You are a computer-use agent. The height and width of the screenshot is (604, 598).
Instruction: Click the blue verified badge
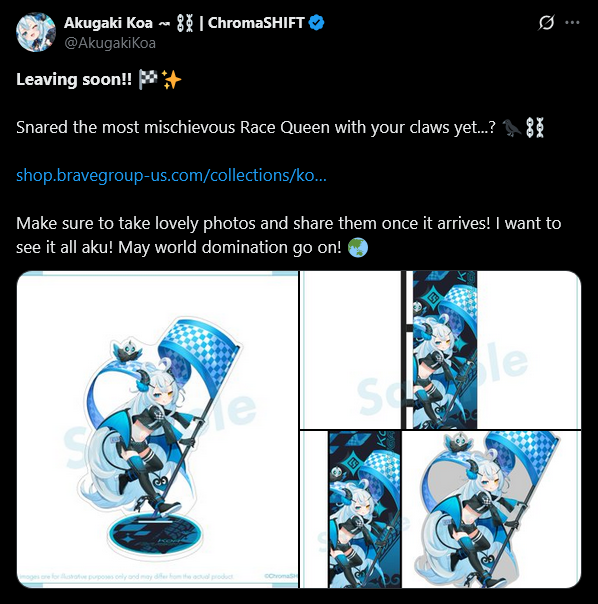(317, 23)
